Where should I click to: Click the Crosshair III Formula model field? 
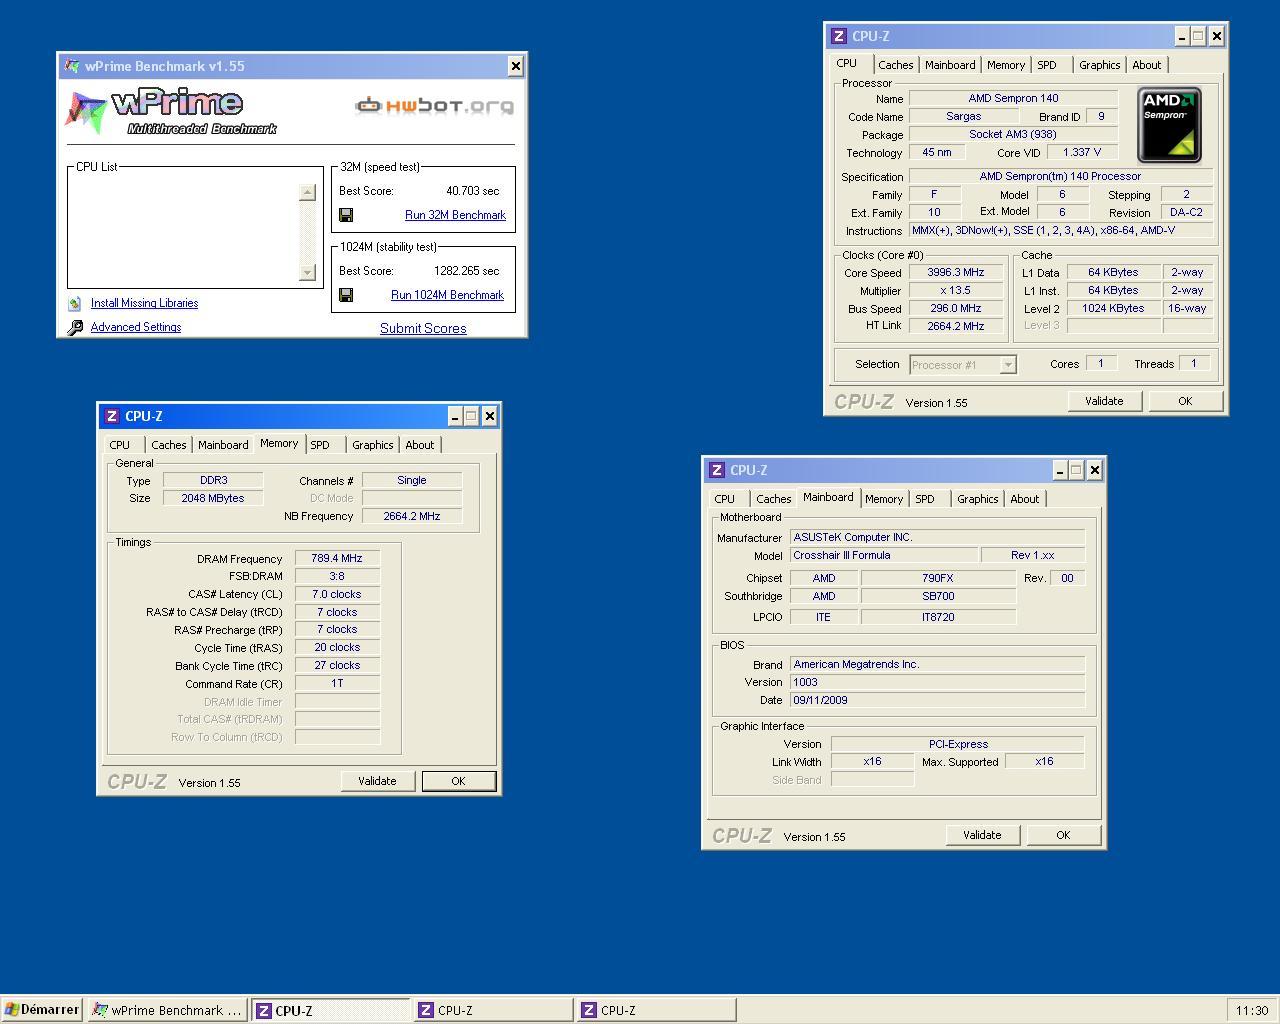pos(884,555)
